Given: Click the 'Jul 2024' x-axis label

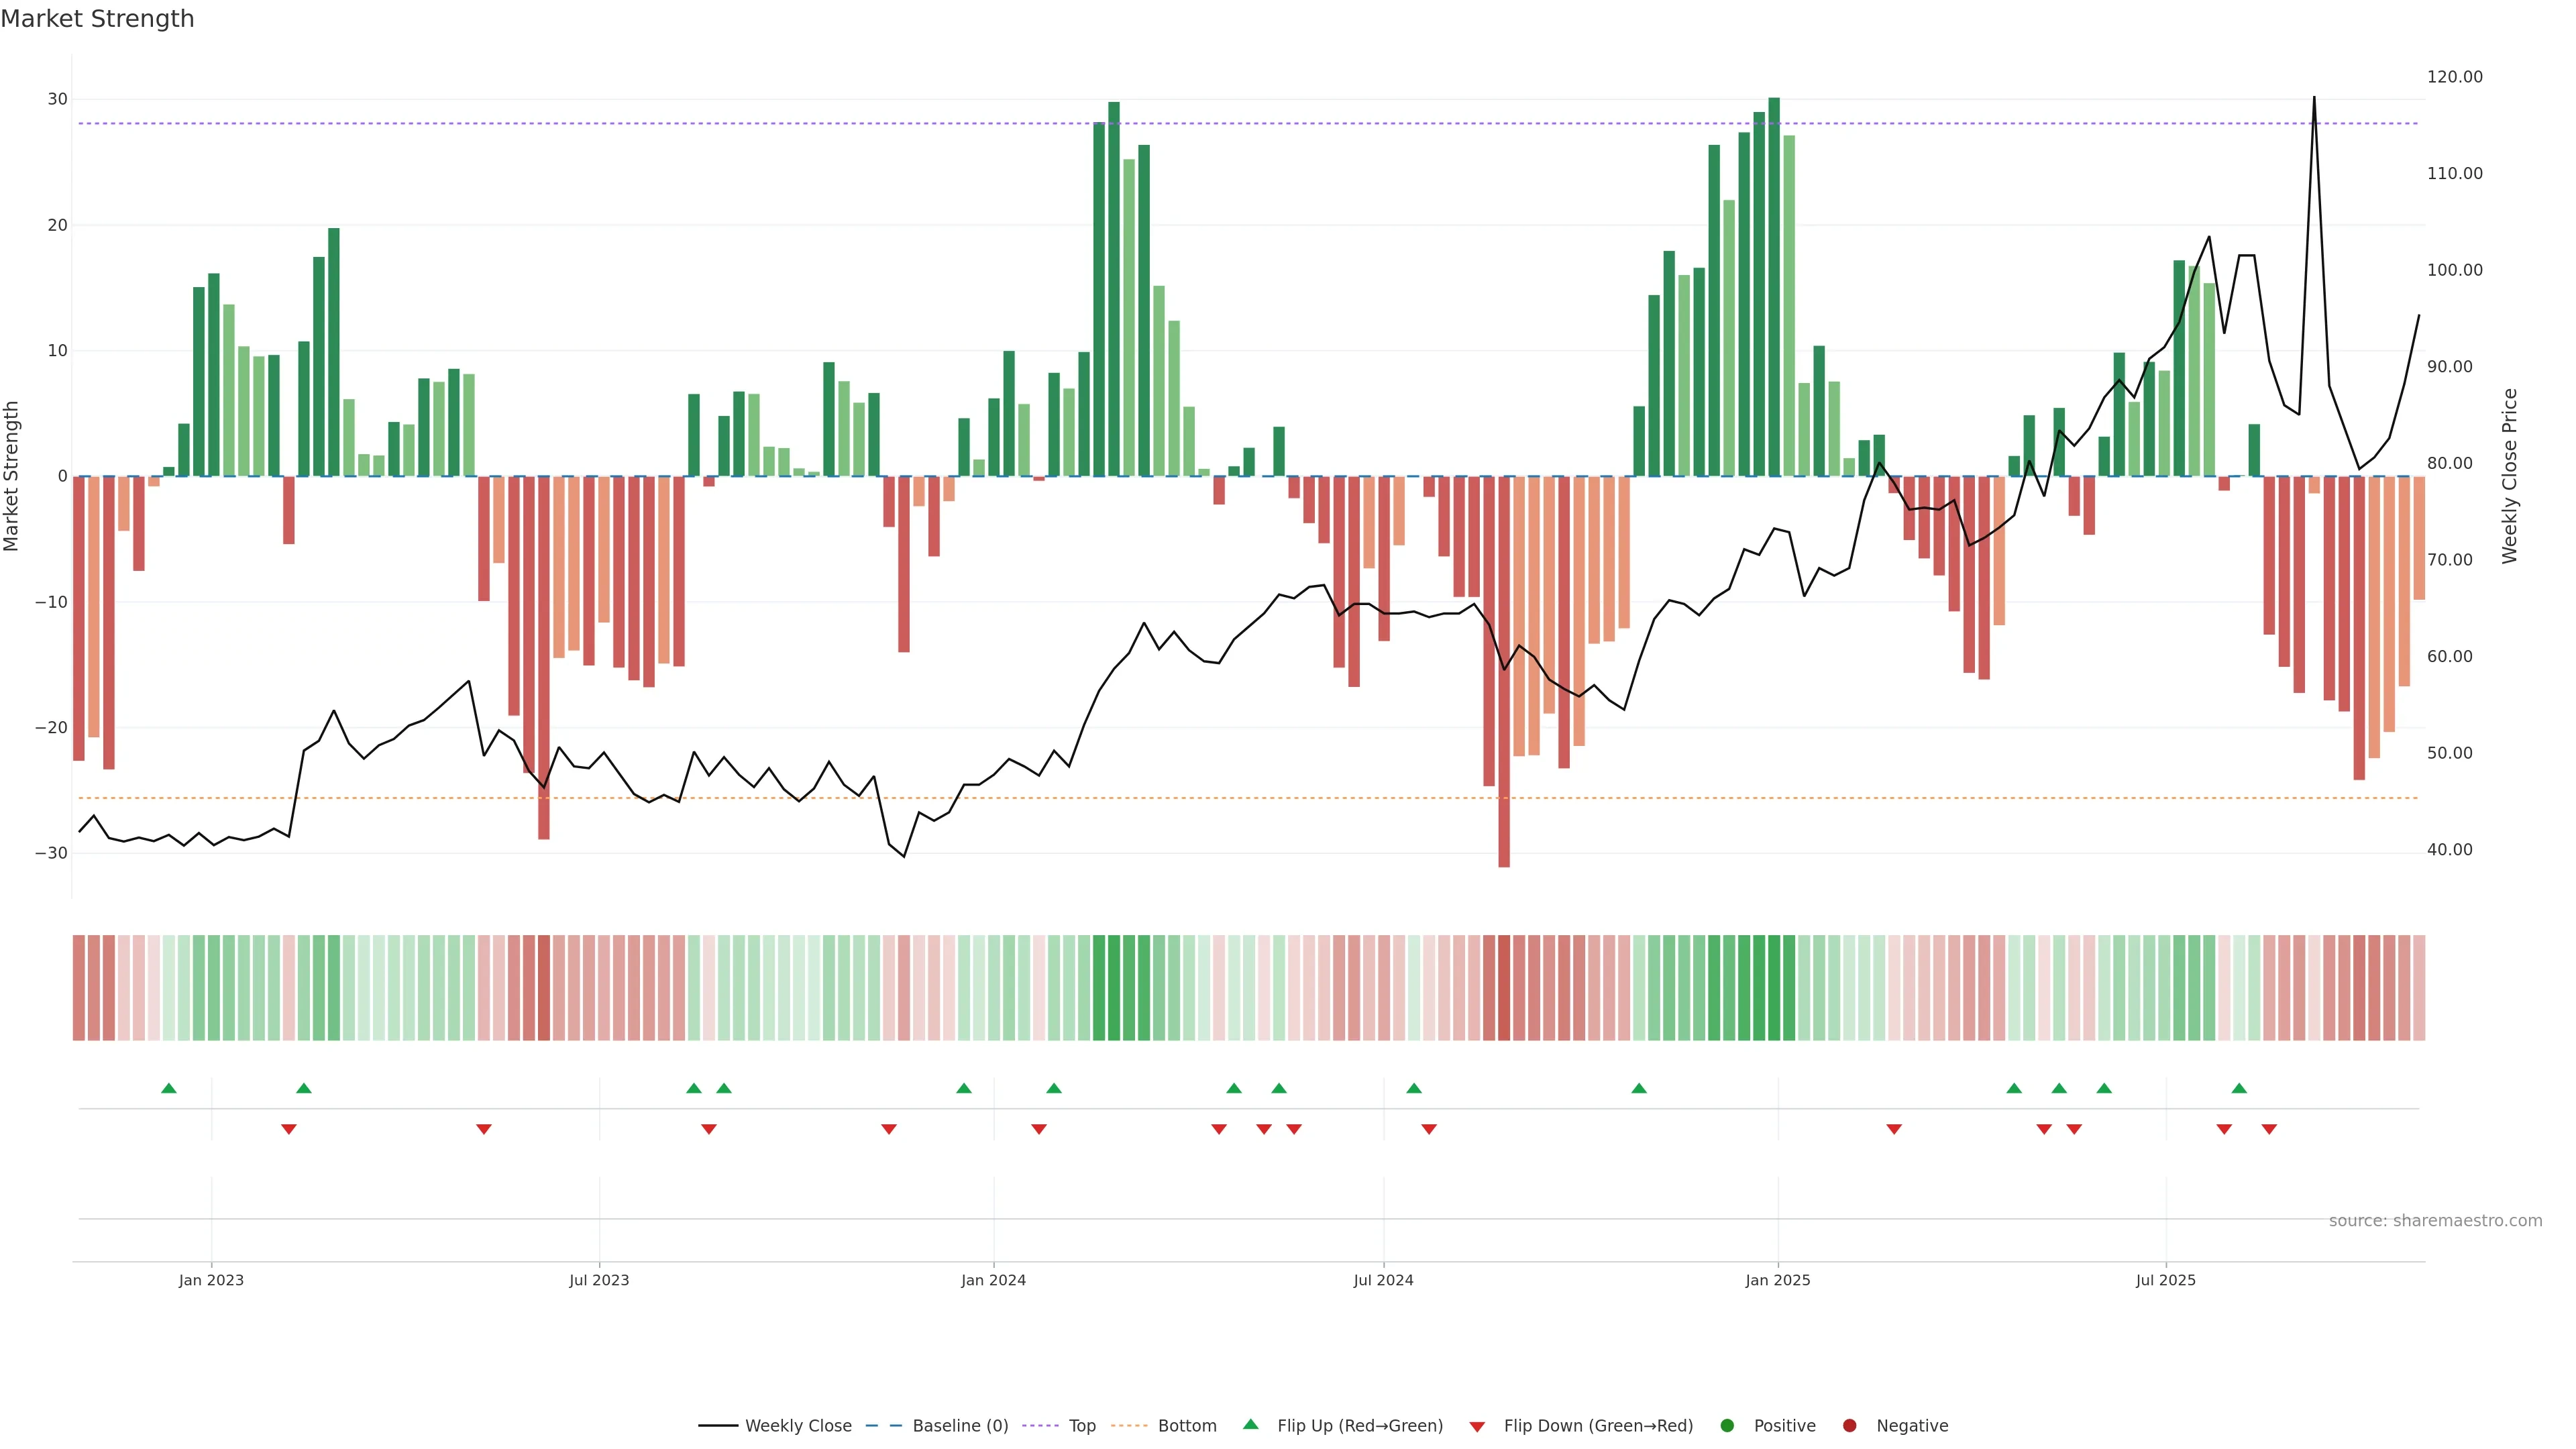Looking at the screenshot, I should [1383, 1280].
